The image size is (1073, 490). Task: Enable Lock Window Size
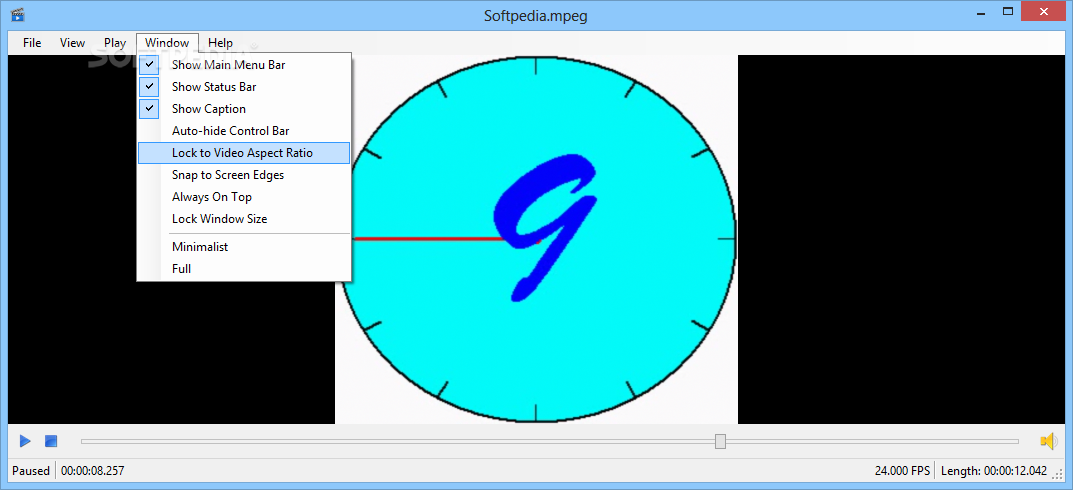[x=244, y=219]
